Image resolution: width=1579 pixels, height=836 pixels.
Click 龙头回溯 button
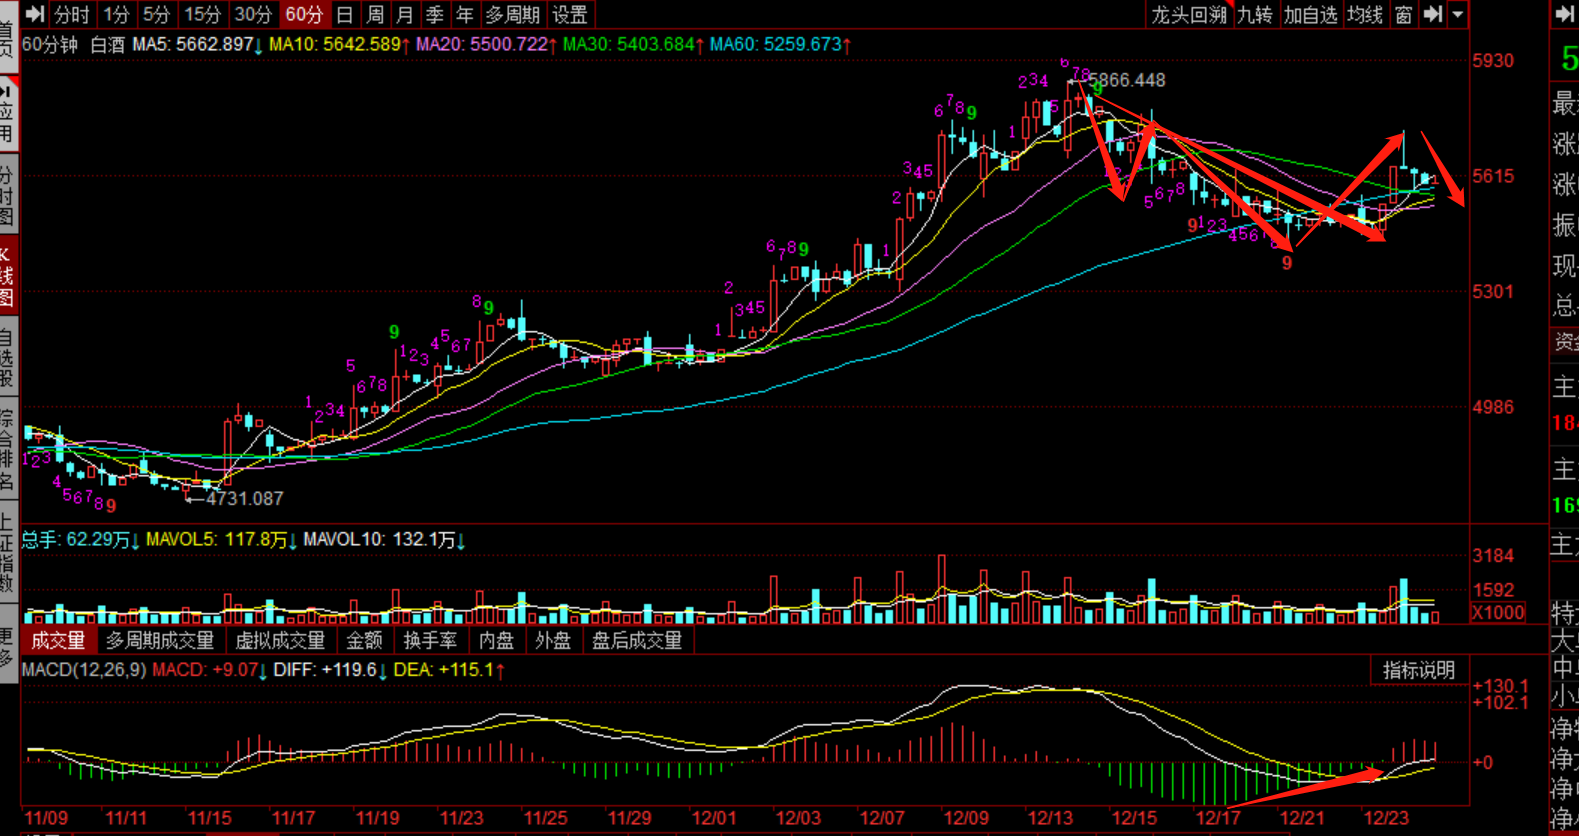pos(1189,14)
